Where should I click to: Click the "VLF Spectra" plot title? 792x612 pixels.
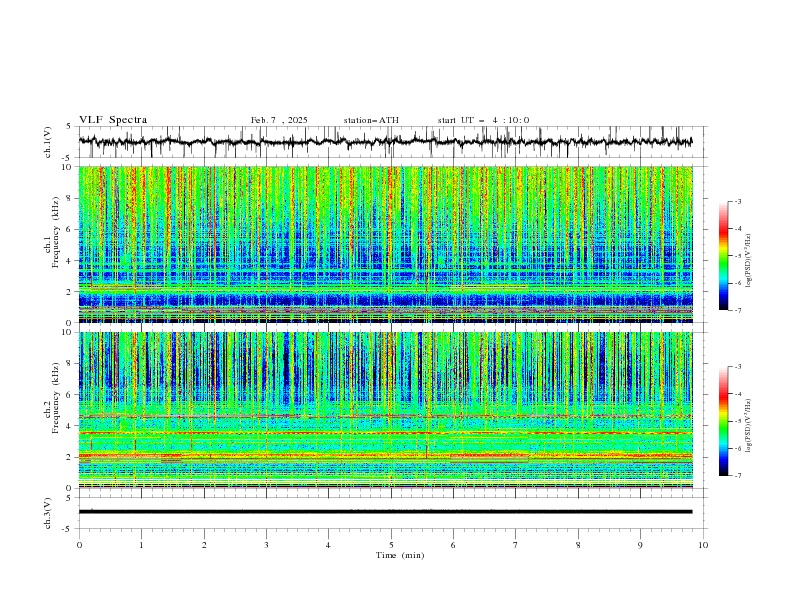pyautogui.click(x=113, y=120)
